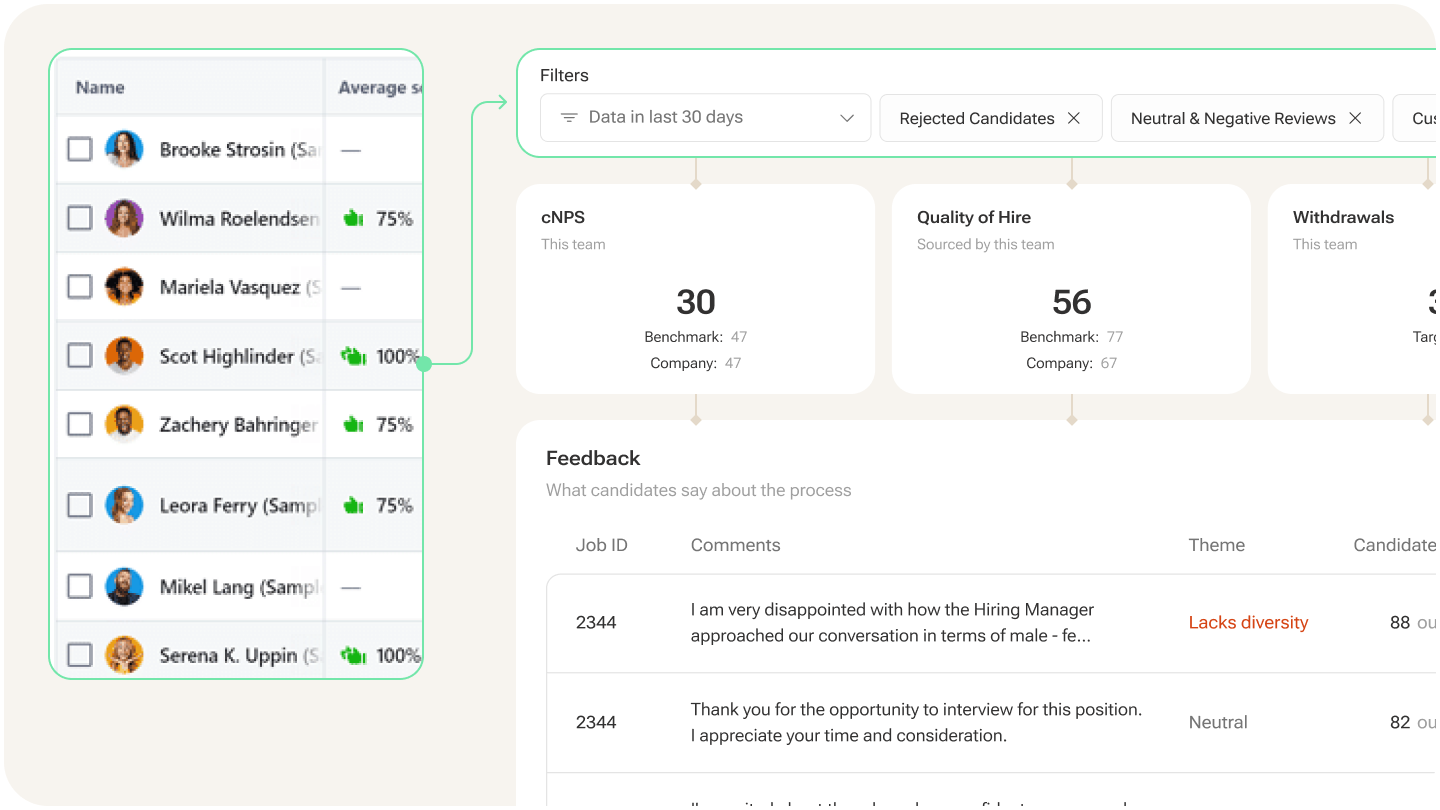Image resolution: width=1440 pixels, height=810 pixels.
Task: Click the cNPS score value 30
Action: click(696, 302)
